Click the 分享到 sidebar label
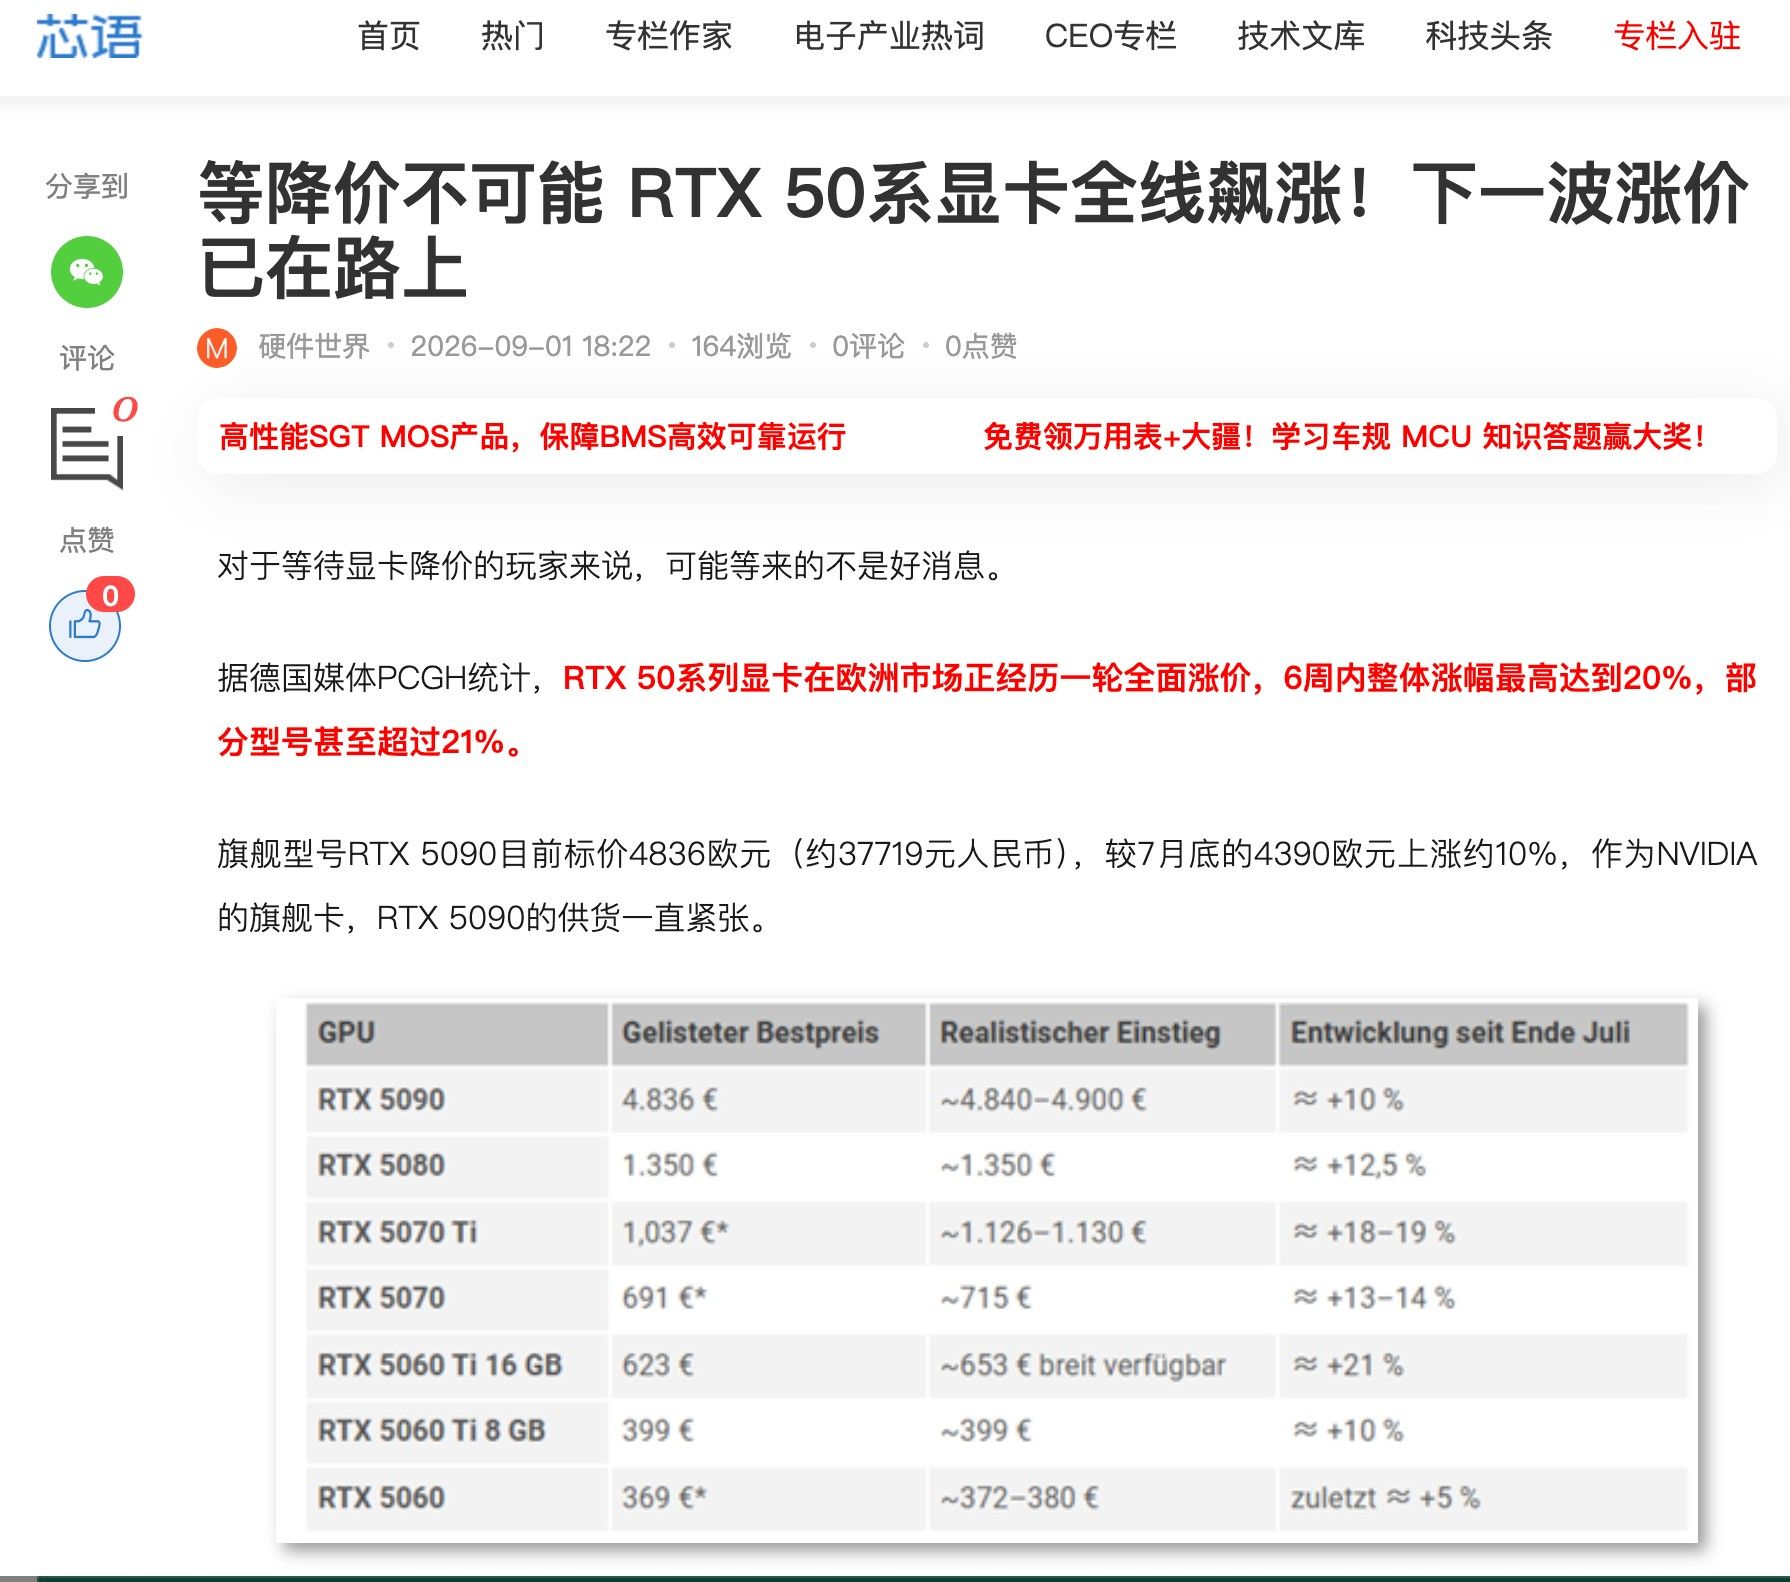 pos(87,186)
